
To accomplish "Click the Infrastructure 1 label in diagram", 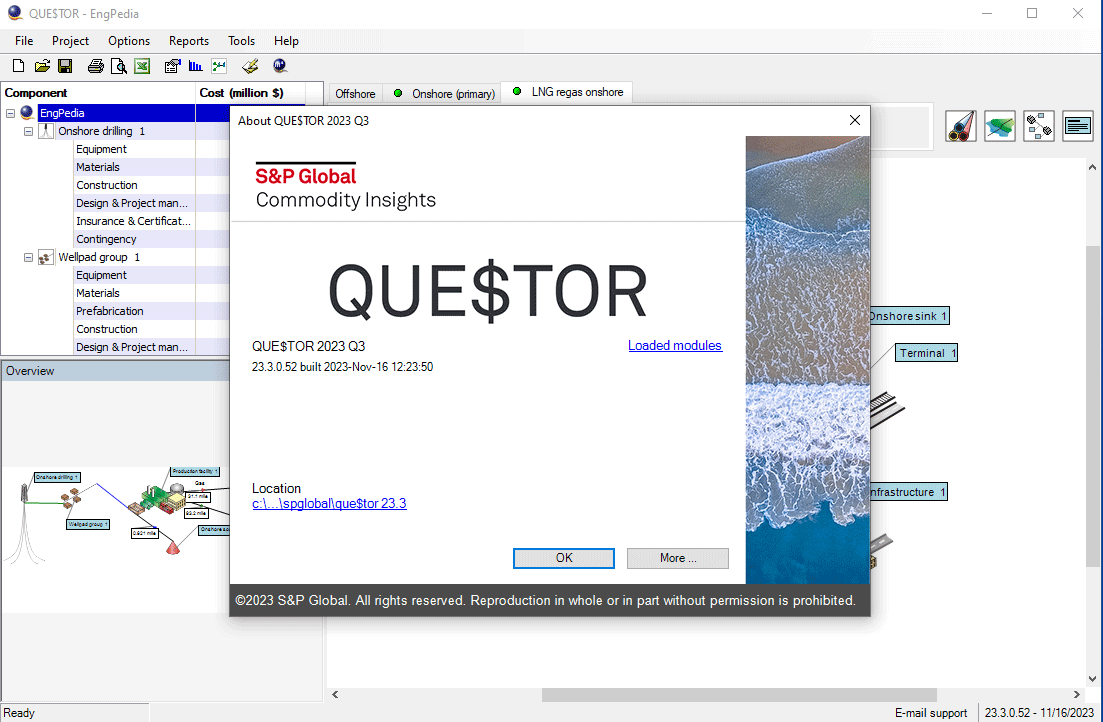I will click(908, 492).
